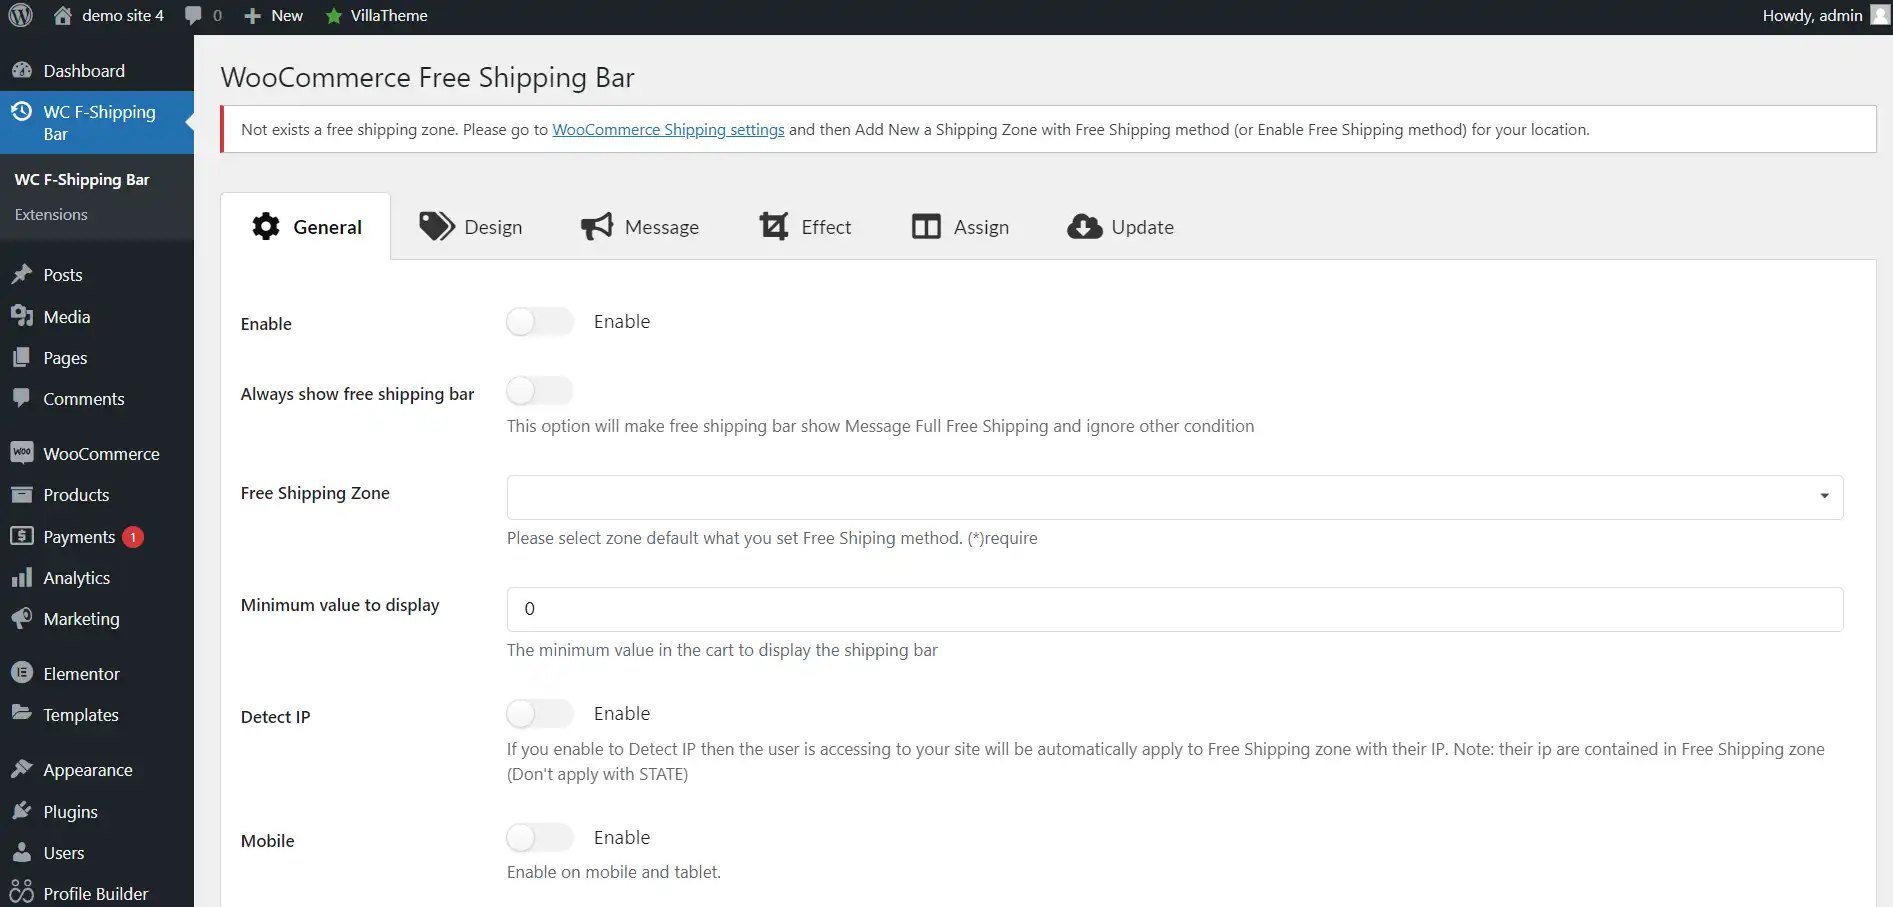Image resolution: width=1893 pixels, height=907 pixels.
Task: Click the Elementor icon
Action: (22, 673)
